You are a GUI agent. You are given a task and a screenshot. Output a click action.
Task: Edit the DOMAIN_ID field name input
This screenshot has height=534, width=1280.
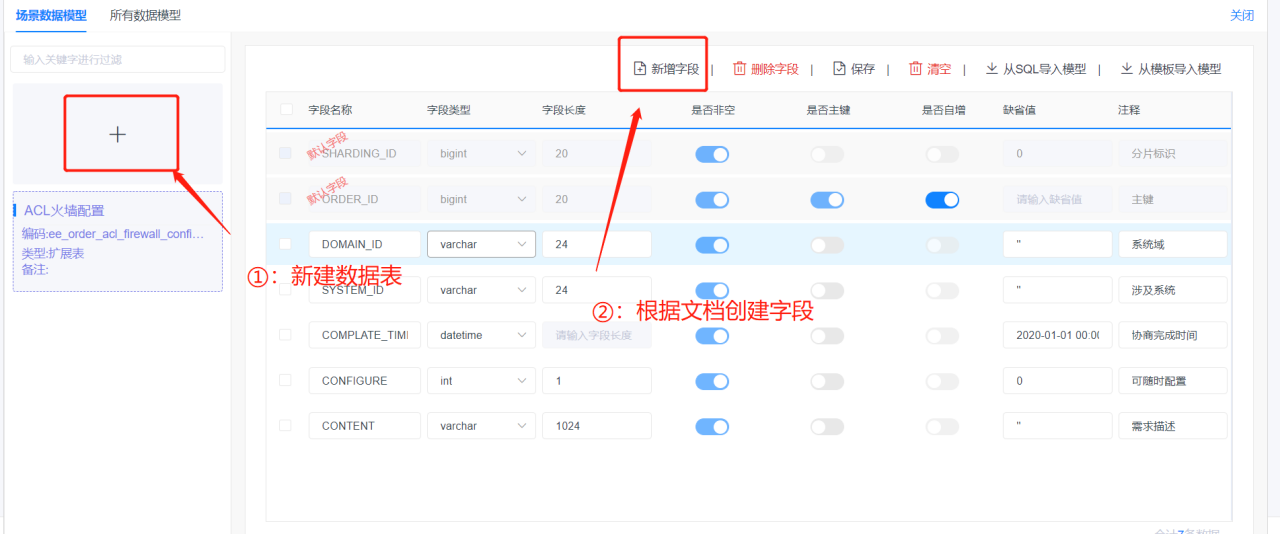click(x=364, y=244)
